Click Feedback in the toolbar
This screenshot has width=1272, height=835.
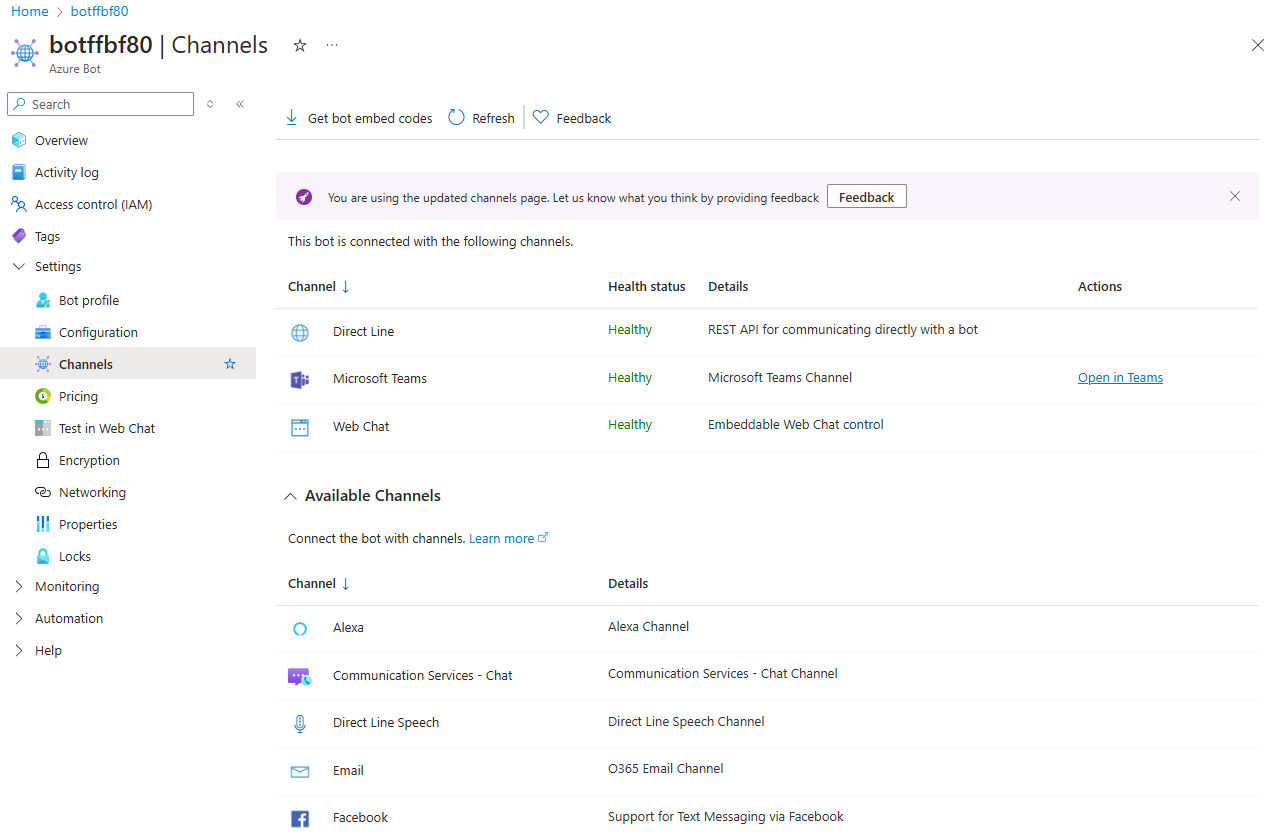[572, 118]
